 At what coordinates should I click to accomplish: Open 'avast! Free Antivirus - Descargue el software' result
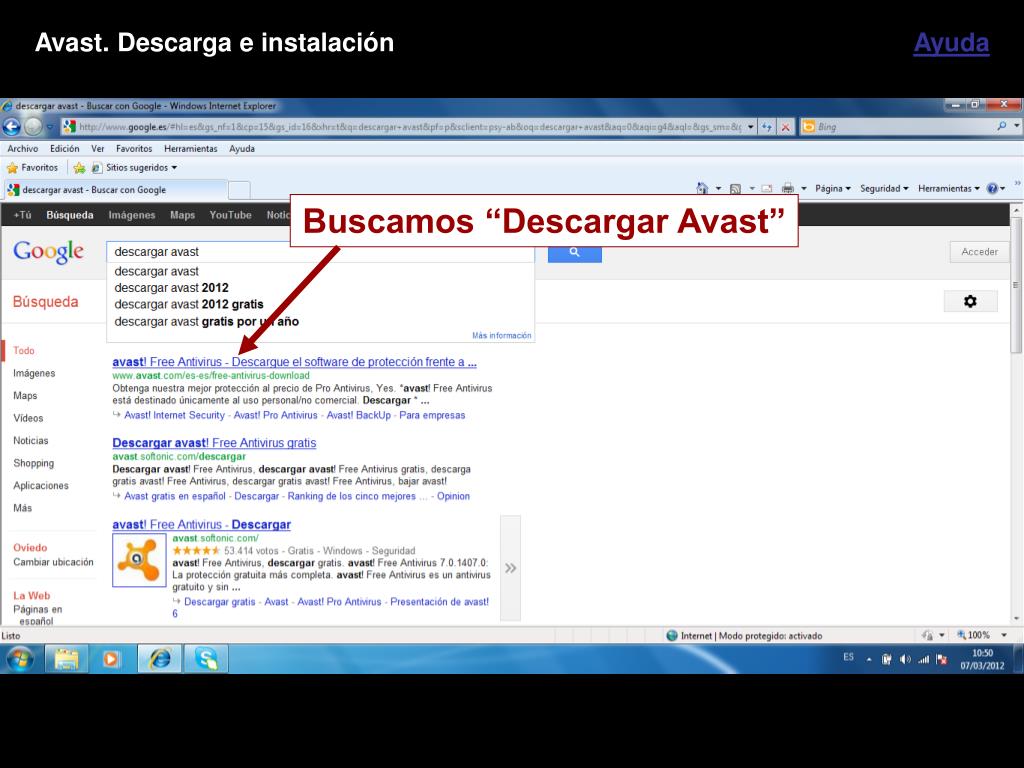click(x=295, y=362)
